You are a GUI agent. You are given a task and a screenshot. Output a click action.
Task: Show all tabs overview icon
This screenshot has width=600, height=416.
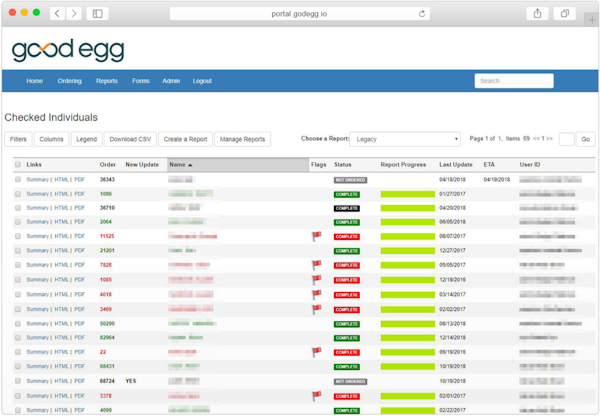point(565,14)
